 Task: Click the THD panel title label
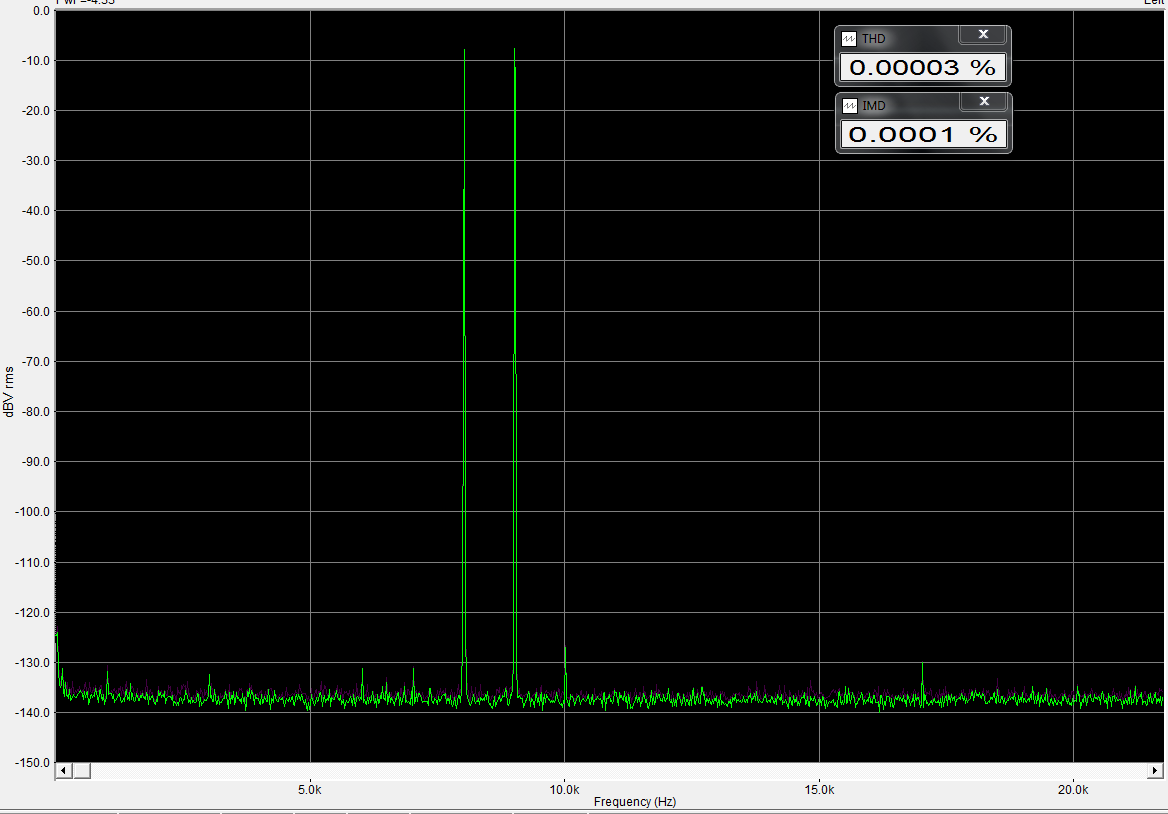click(x=873, y=39)
